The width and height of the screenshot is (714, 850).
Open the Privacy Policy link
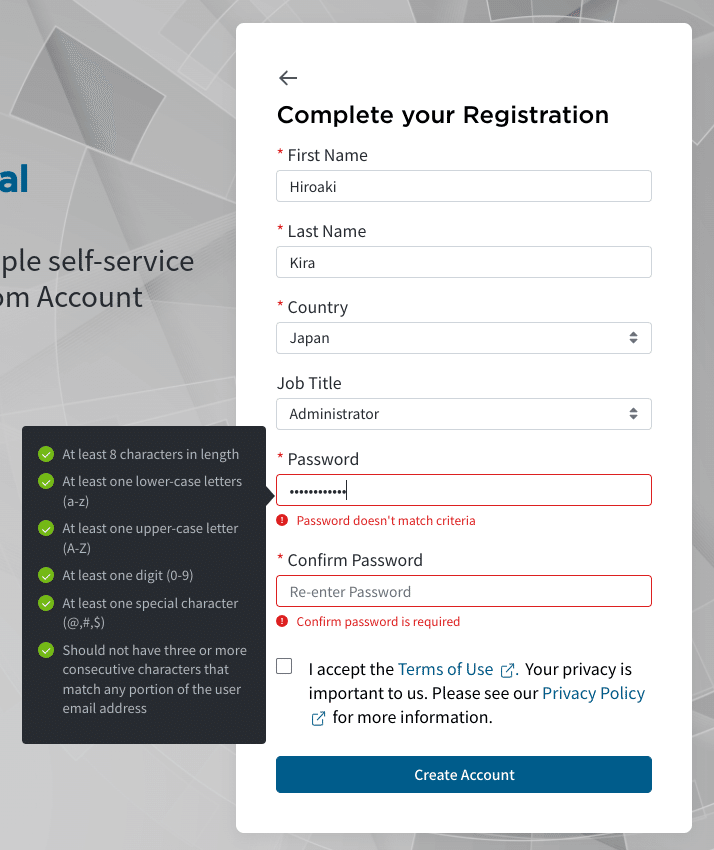pos(594,693)
